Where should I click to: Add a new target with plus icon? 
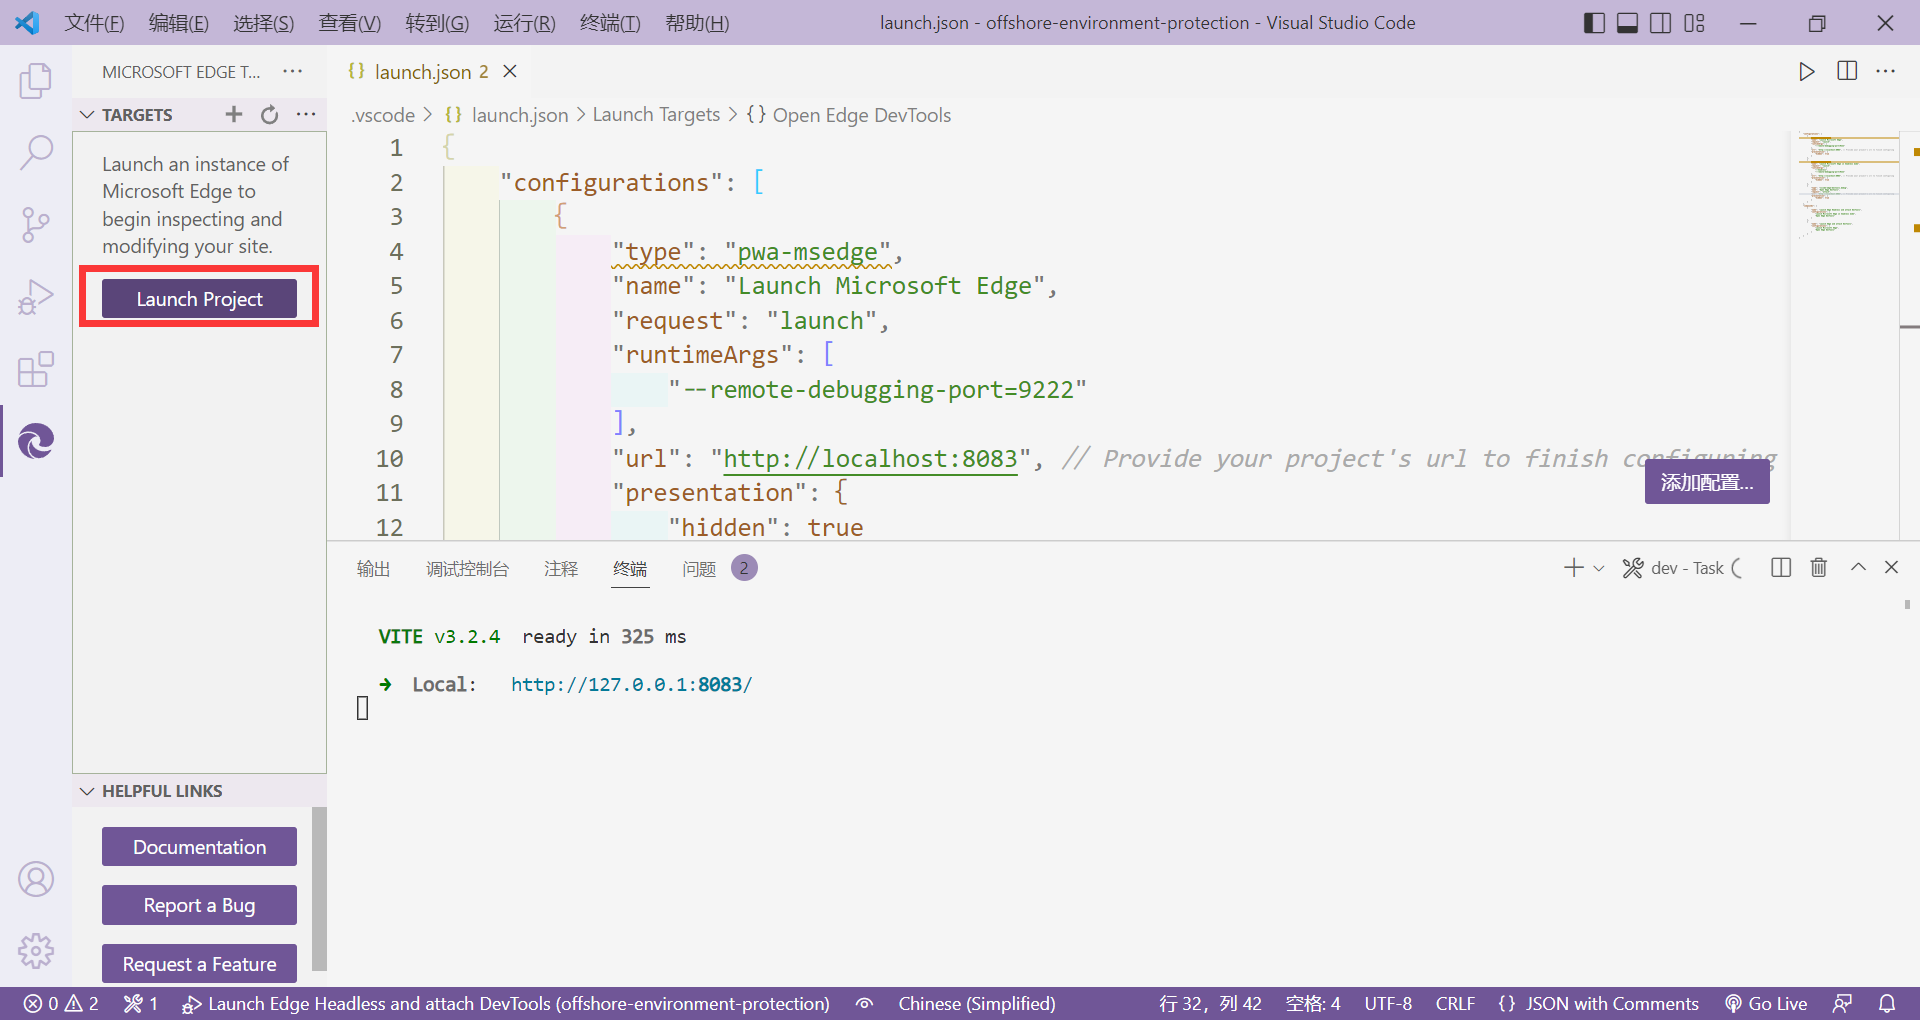(234, 114)
